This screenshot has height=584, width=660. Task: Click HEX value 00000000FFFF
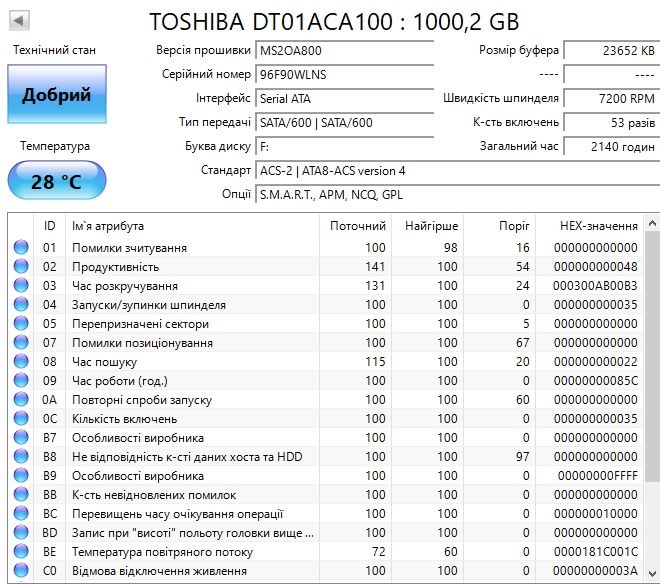pyautogui.click(x=598, y=476)
